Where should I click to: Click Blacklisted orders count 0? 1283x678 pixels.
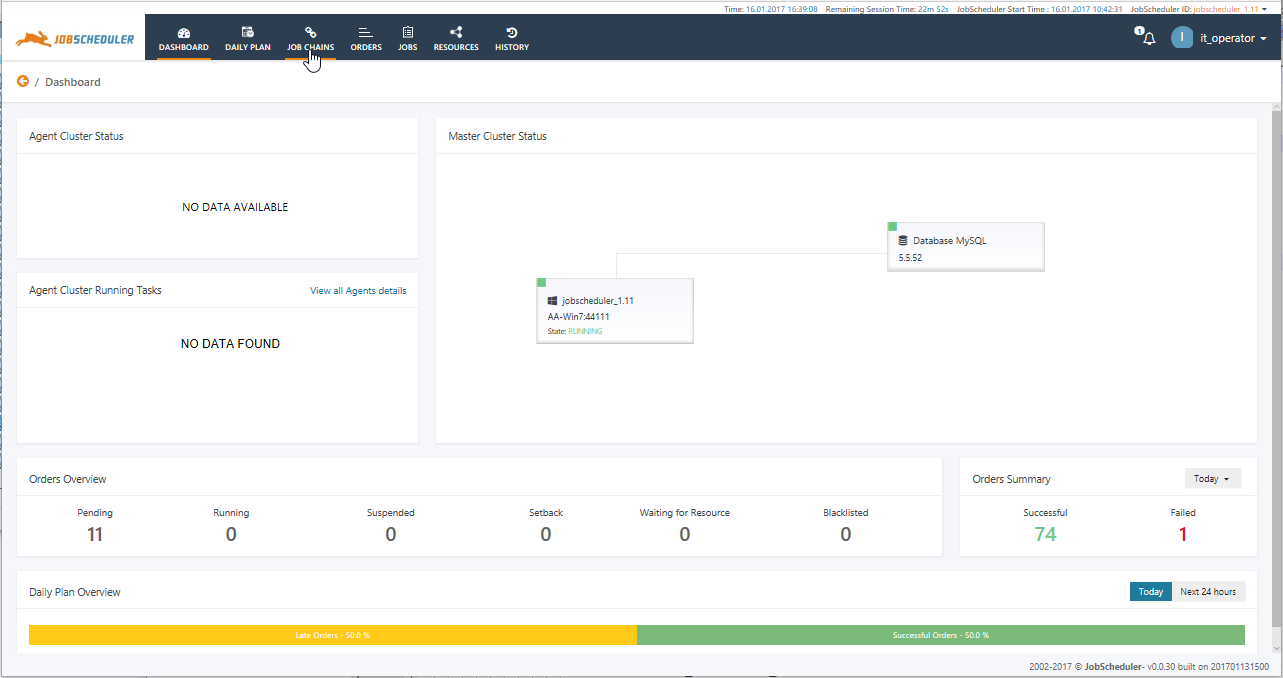click(x=846, y=535)
